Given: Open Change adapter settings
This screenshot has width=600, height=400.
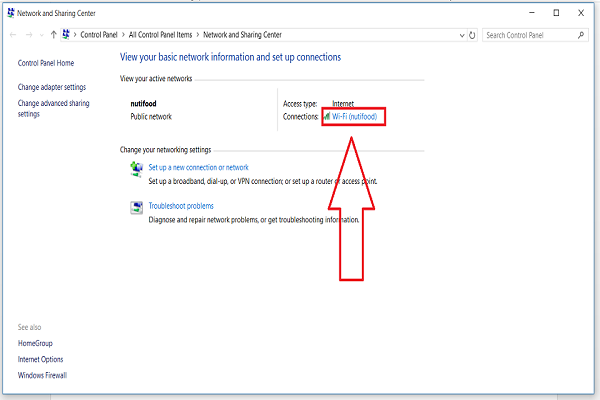Looking at the screenshot, I should point(52,87).
